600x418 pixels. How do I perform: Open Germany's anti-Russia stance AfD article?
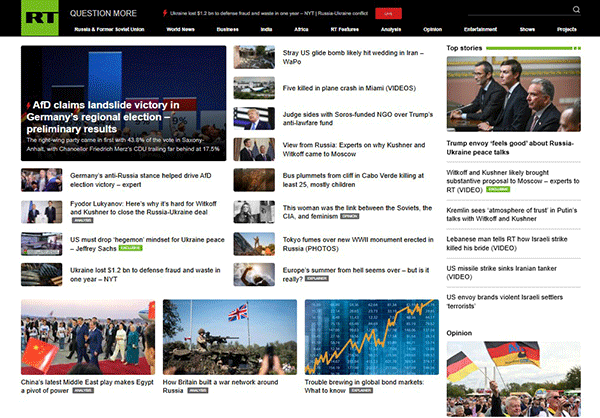click(x=140, y=180)
